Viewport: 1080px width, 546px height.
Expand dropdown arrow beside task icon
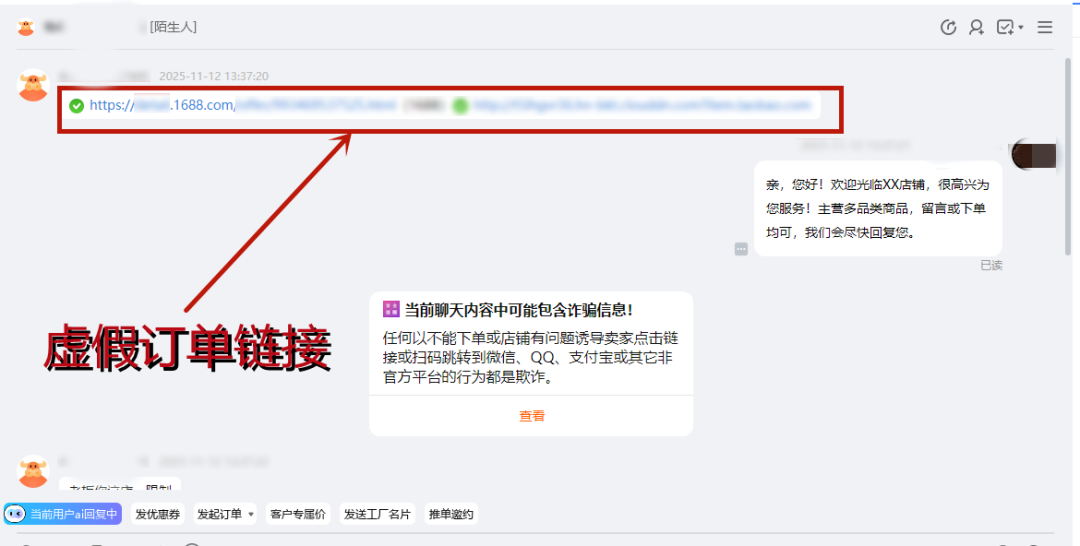click(x=1021, y=28)
